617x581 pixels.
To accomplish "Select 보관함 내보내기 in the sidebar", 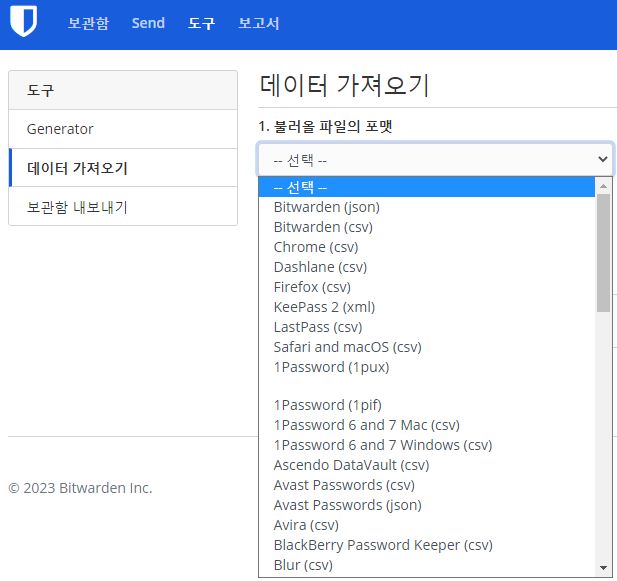I will 123,207.
